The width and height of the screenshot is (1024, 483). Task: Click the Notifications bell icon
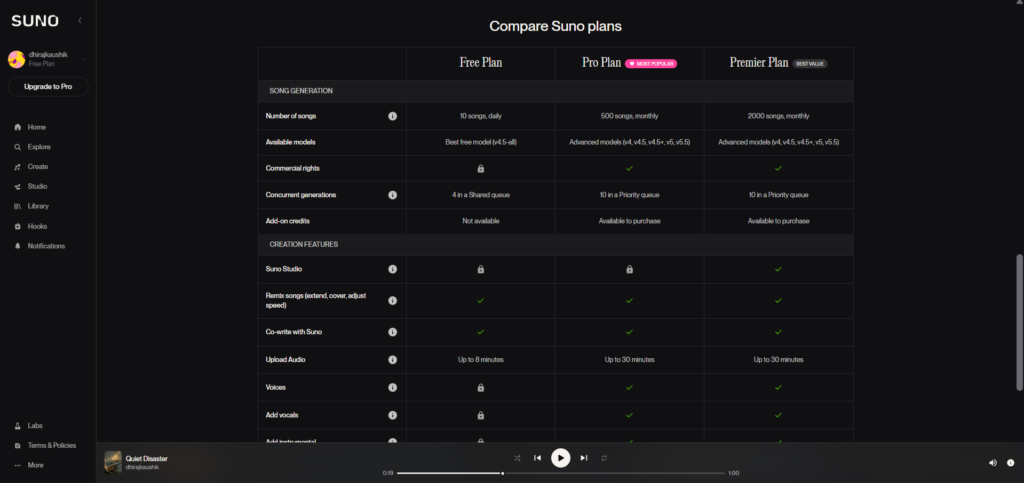[x=18, y=246]
